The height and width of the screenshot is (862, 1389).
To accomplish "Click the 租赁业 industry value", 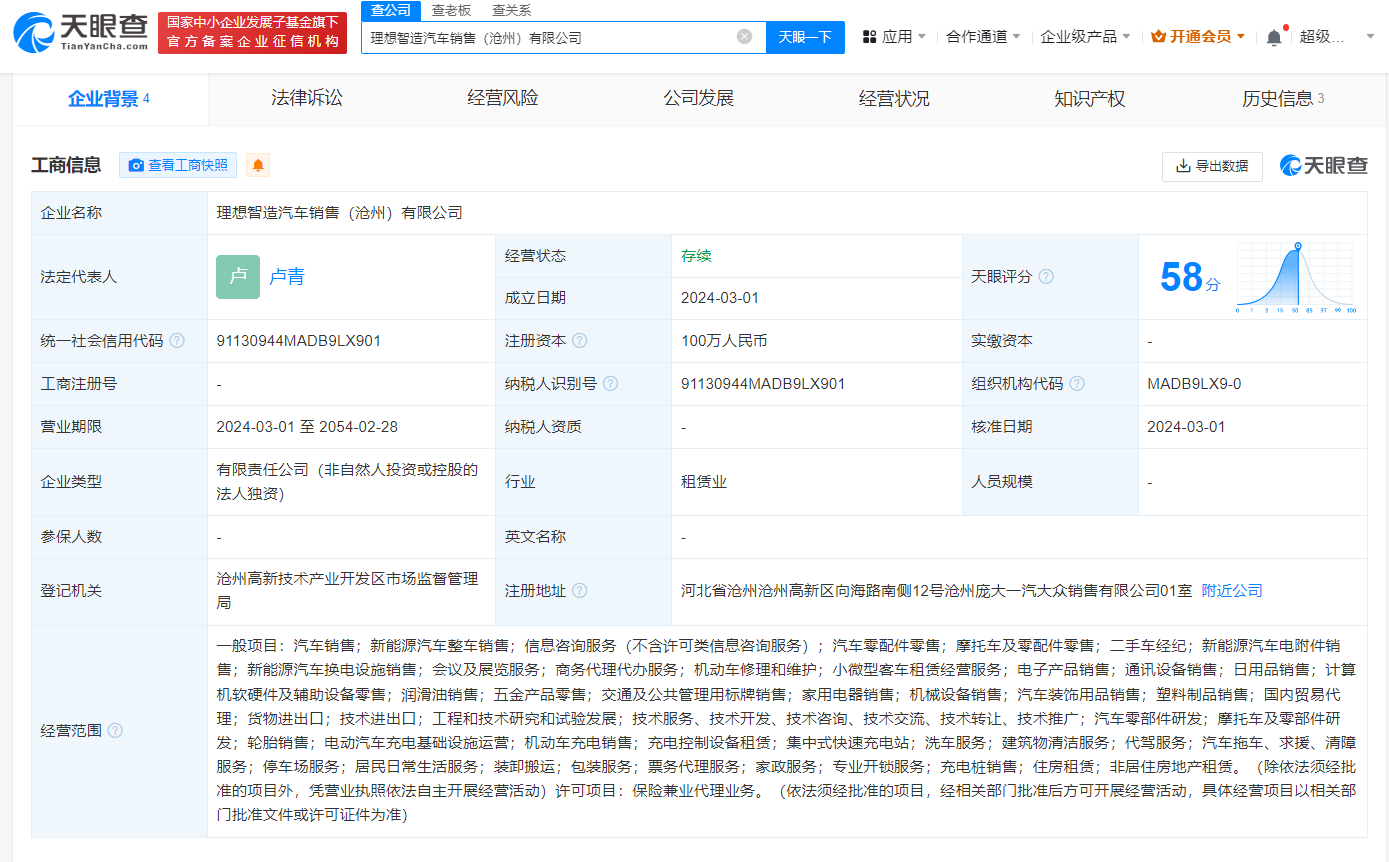I will (x=704, y=482).
